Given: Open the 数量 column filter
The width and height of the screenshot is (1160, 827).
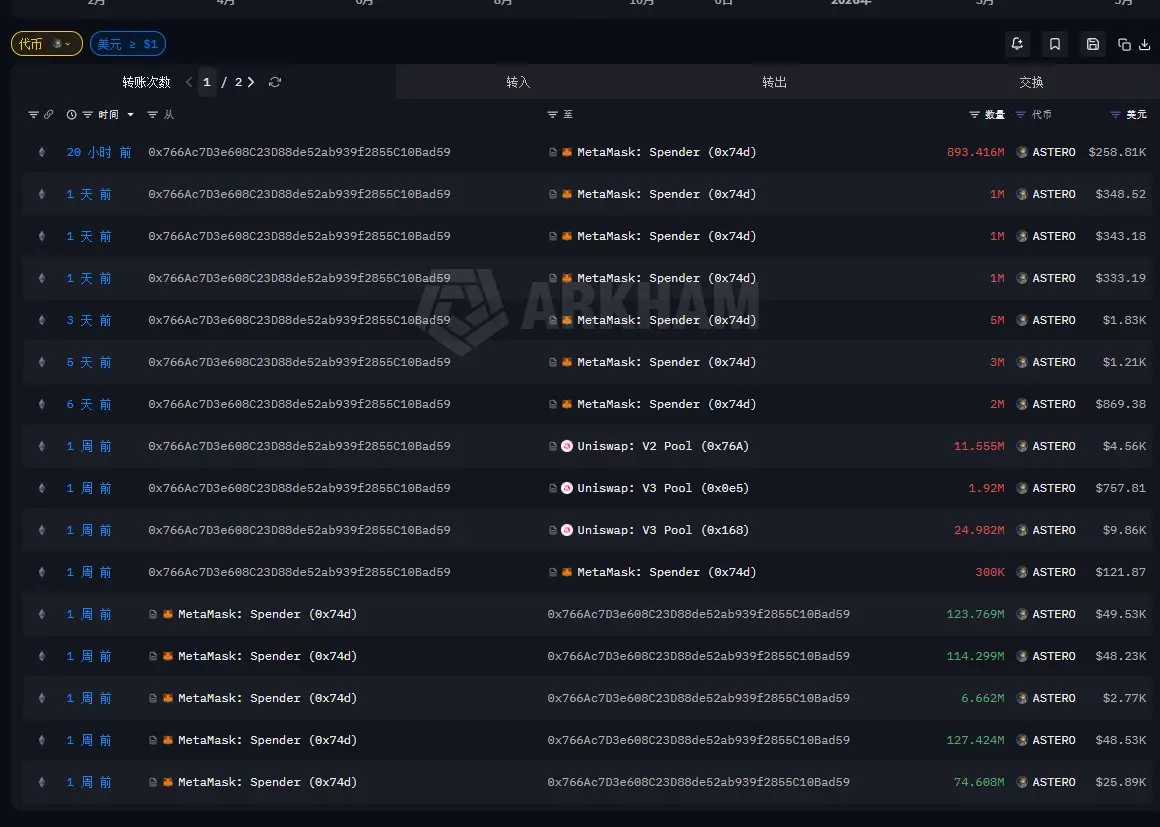Looking at the screenshot, I should (974, 115).
